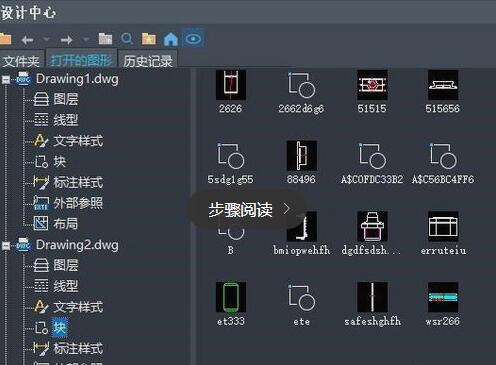The height and width of the screenshot is (365, 496).
Task: Collapse the Drawing2.dwg tree node
Action: tap(6, 246)
